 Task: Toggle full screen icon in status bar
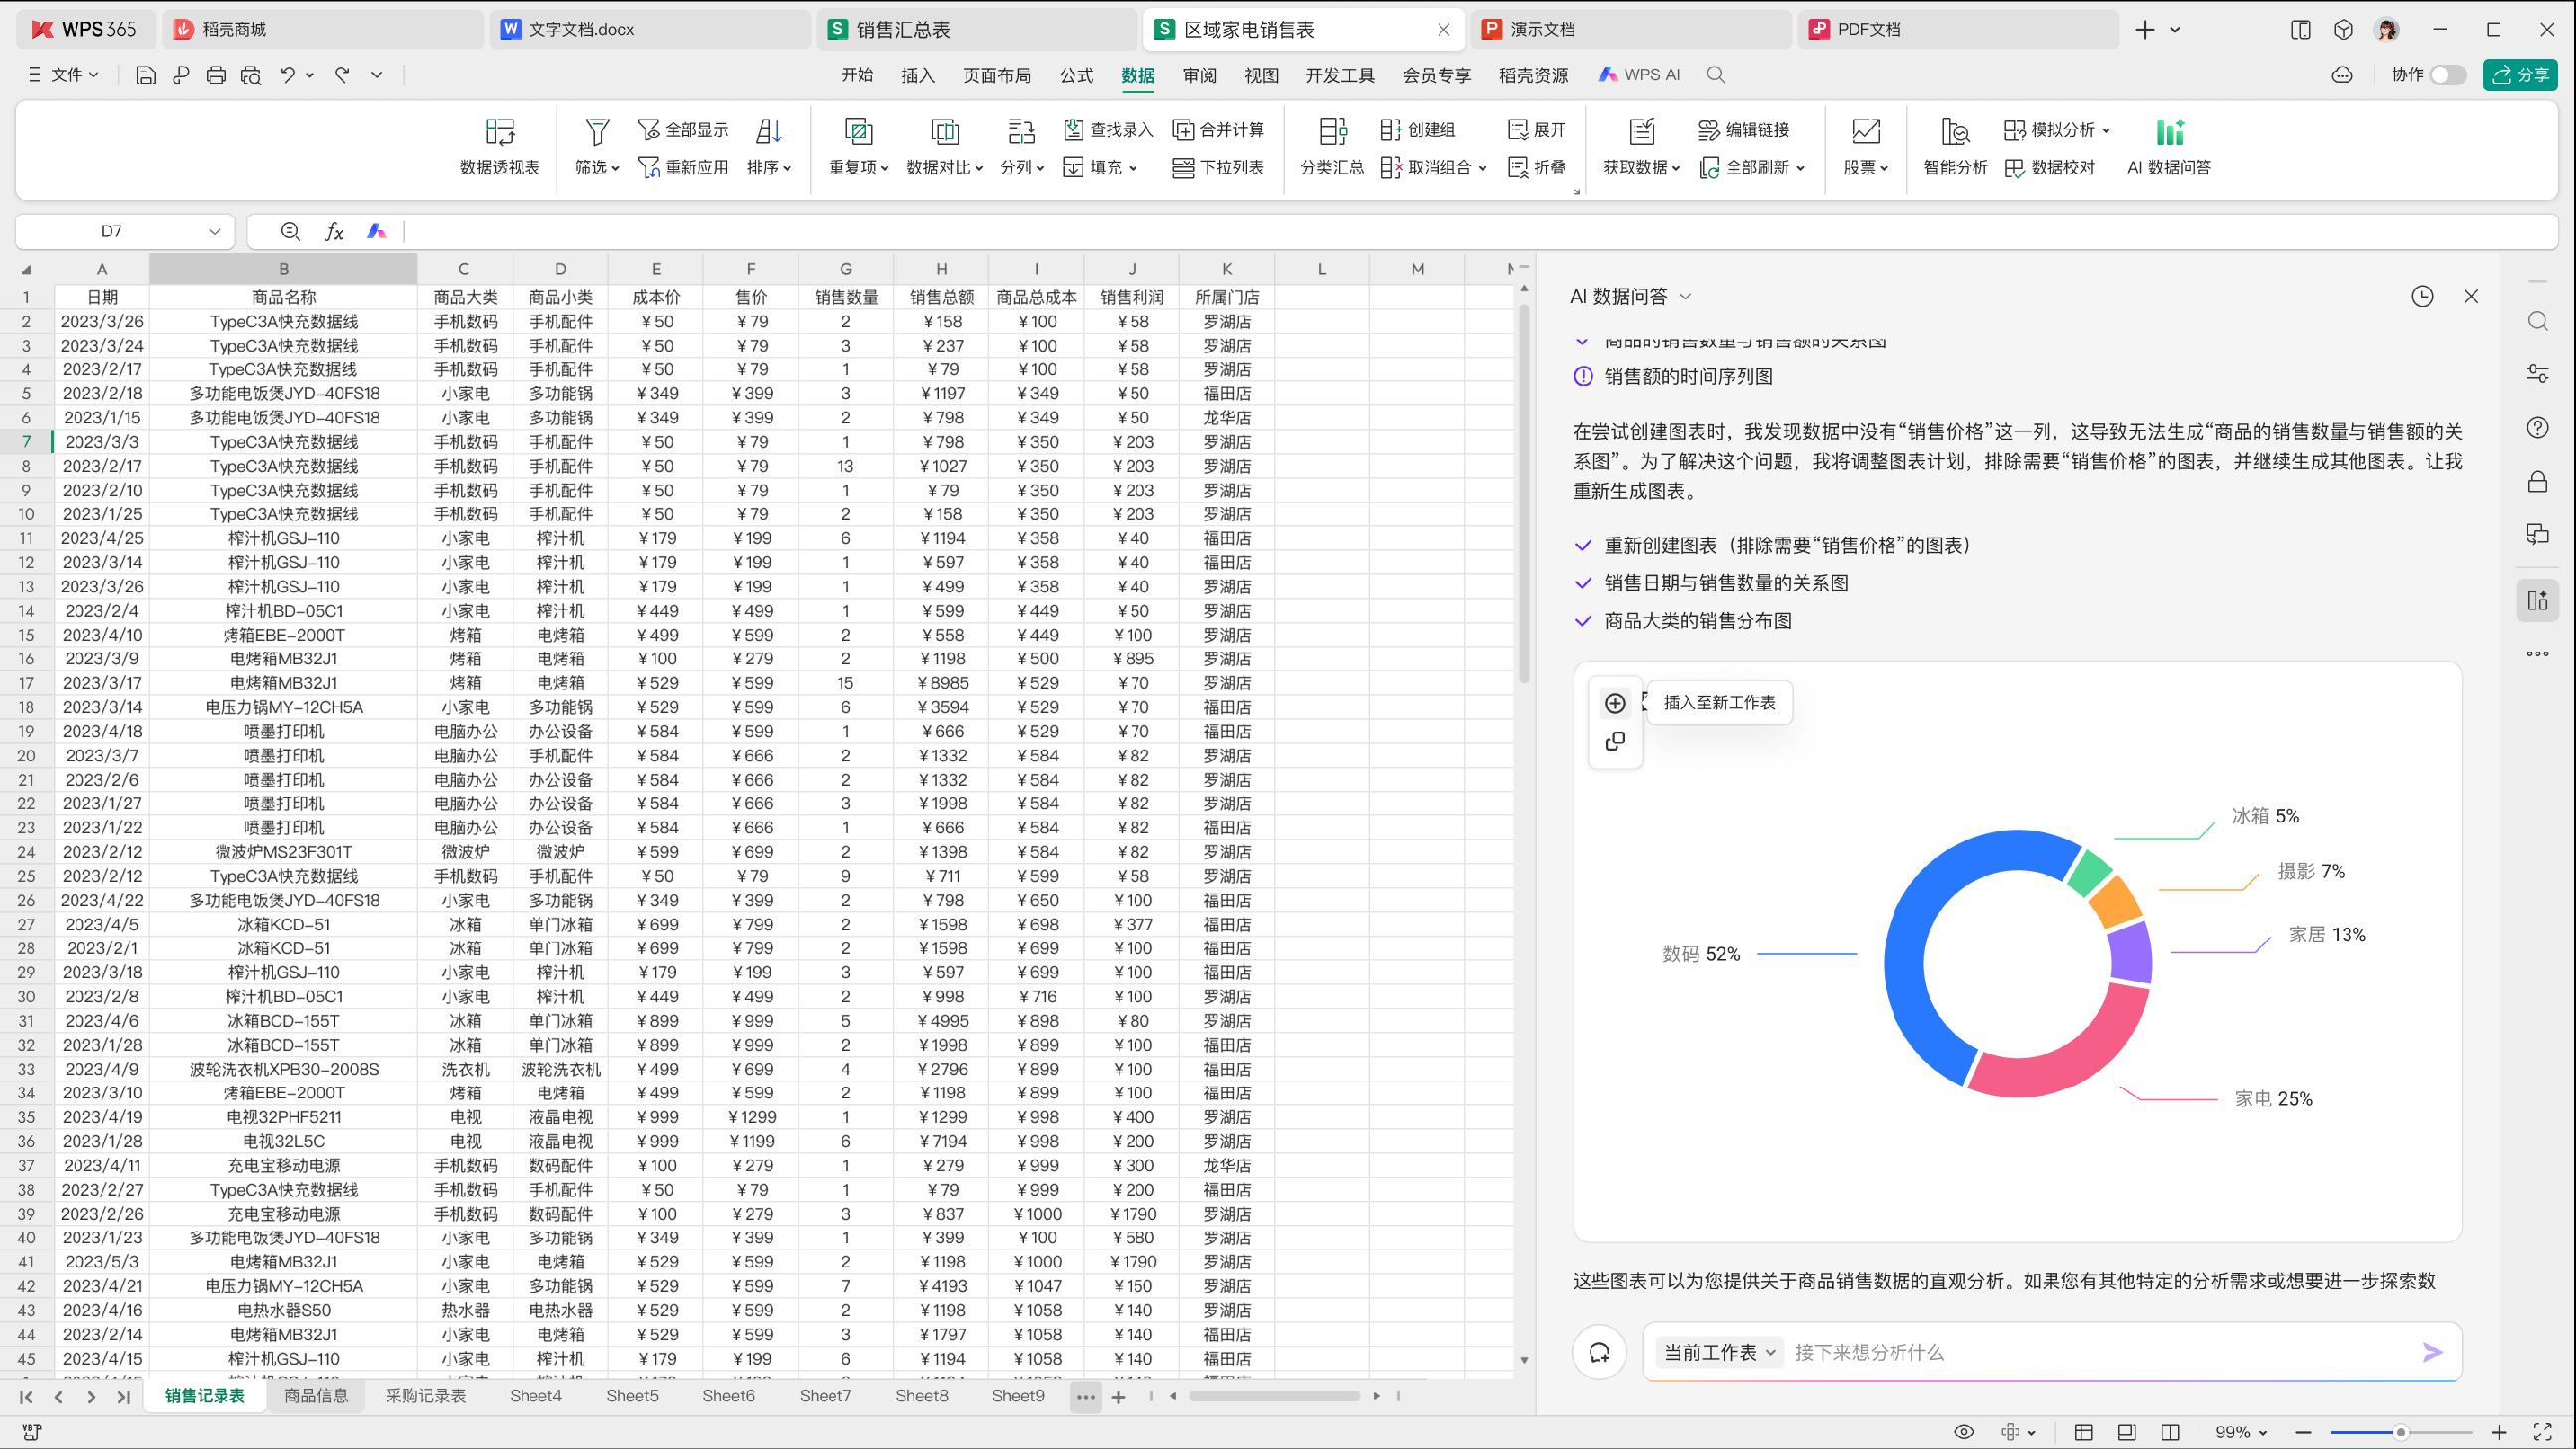pyautogui.click(x=2544, y=1432)
